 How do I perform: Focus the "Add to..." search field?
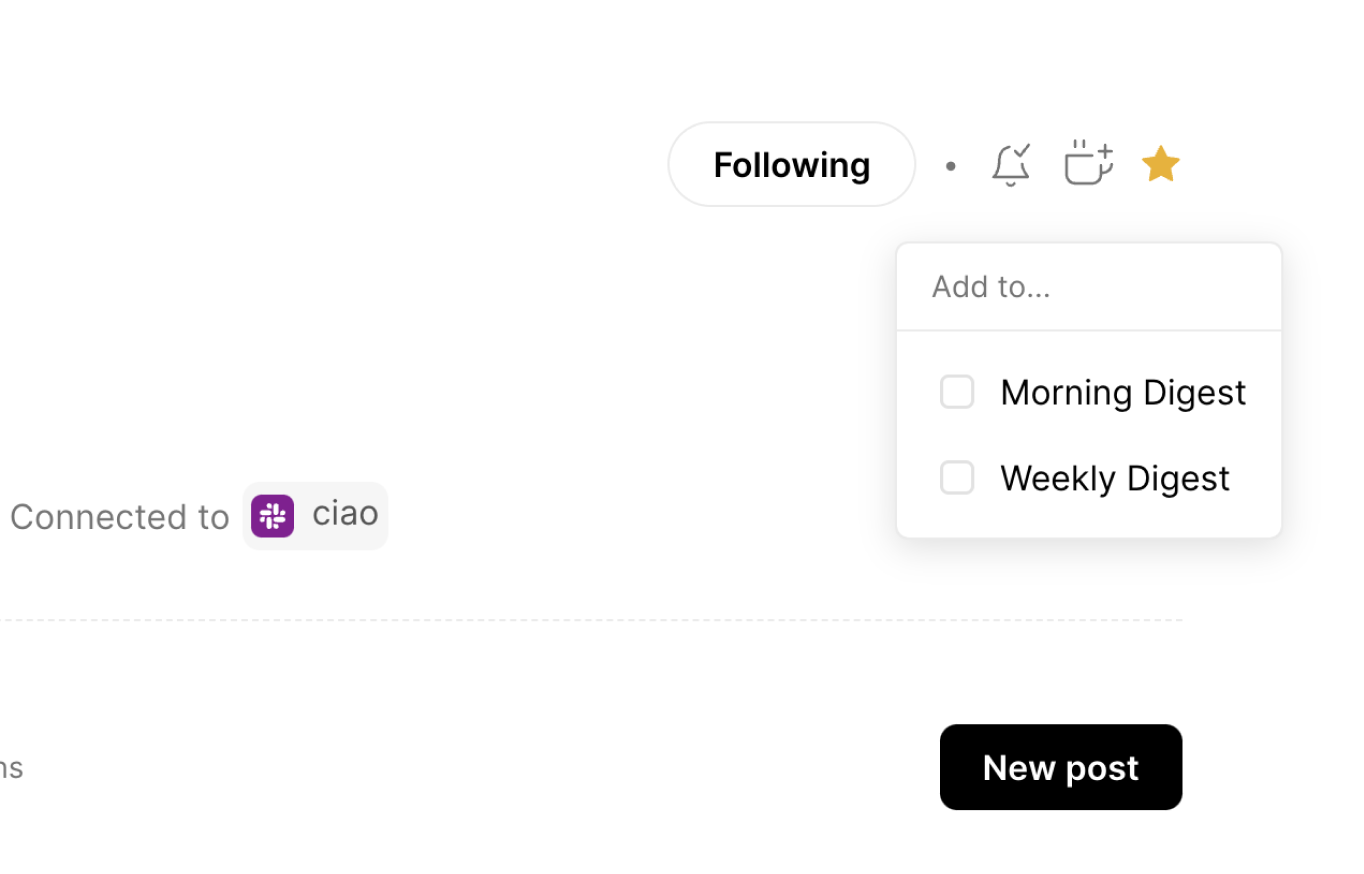(x=1088, y=287)
